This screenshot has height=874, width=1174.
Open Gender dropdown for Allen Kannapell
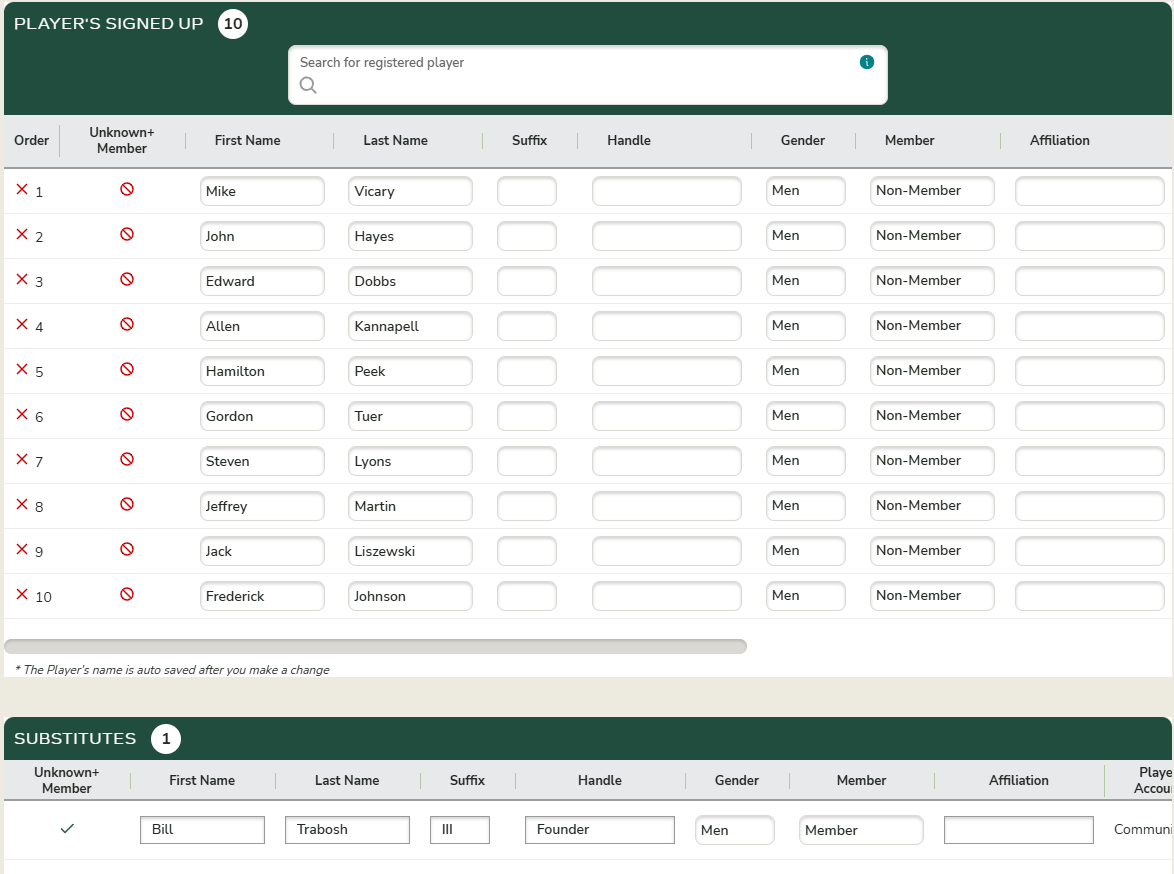(x=805, y=326)
